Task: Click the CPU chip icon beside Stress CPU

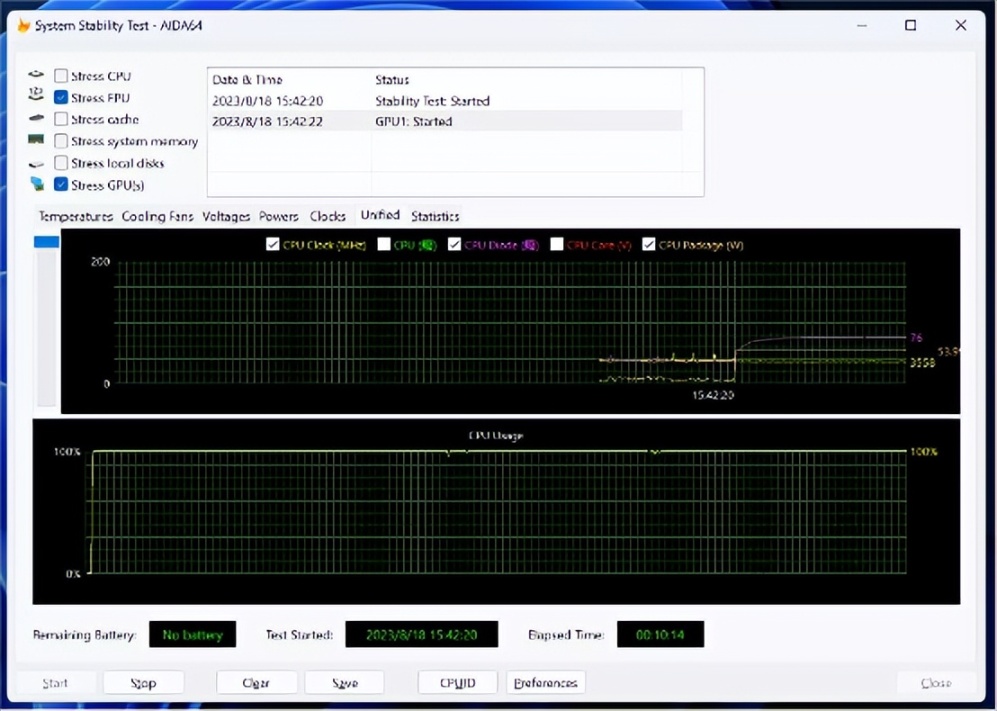Action: coord(37,76)
